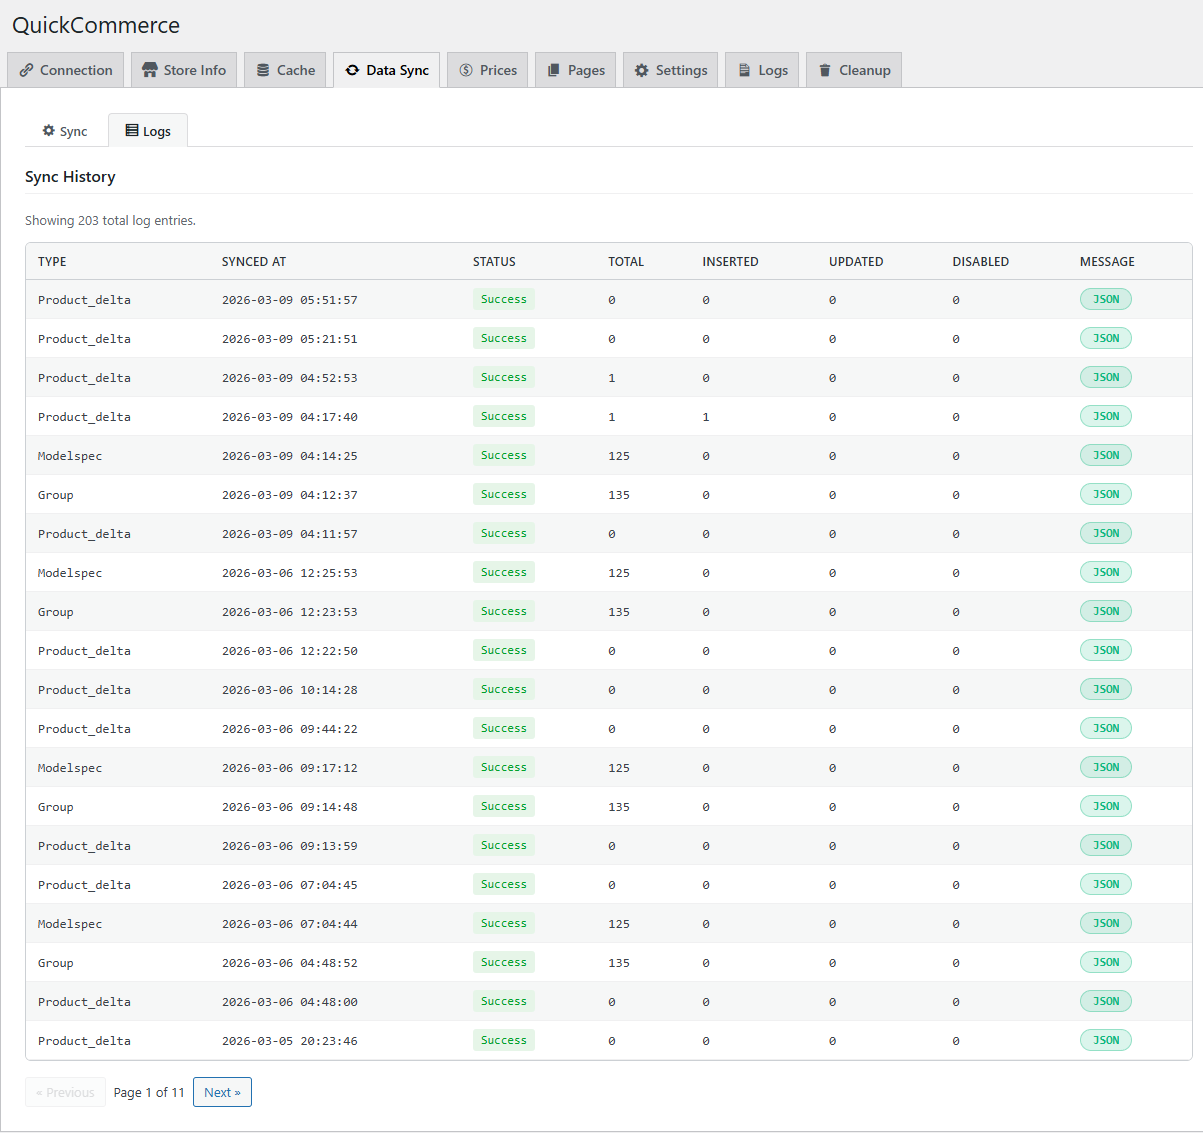Click 'Page 1 of 11' pagination text
The height and width of the screenshot is (1133, 1203).
point(149,1092)
